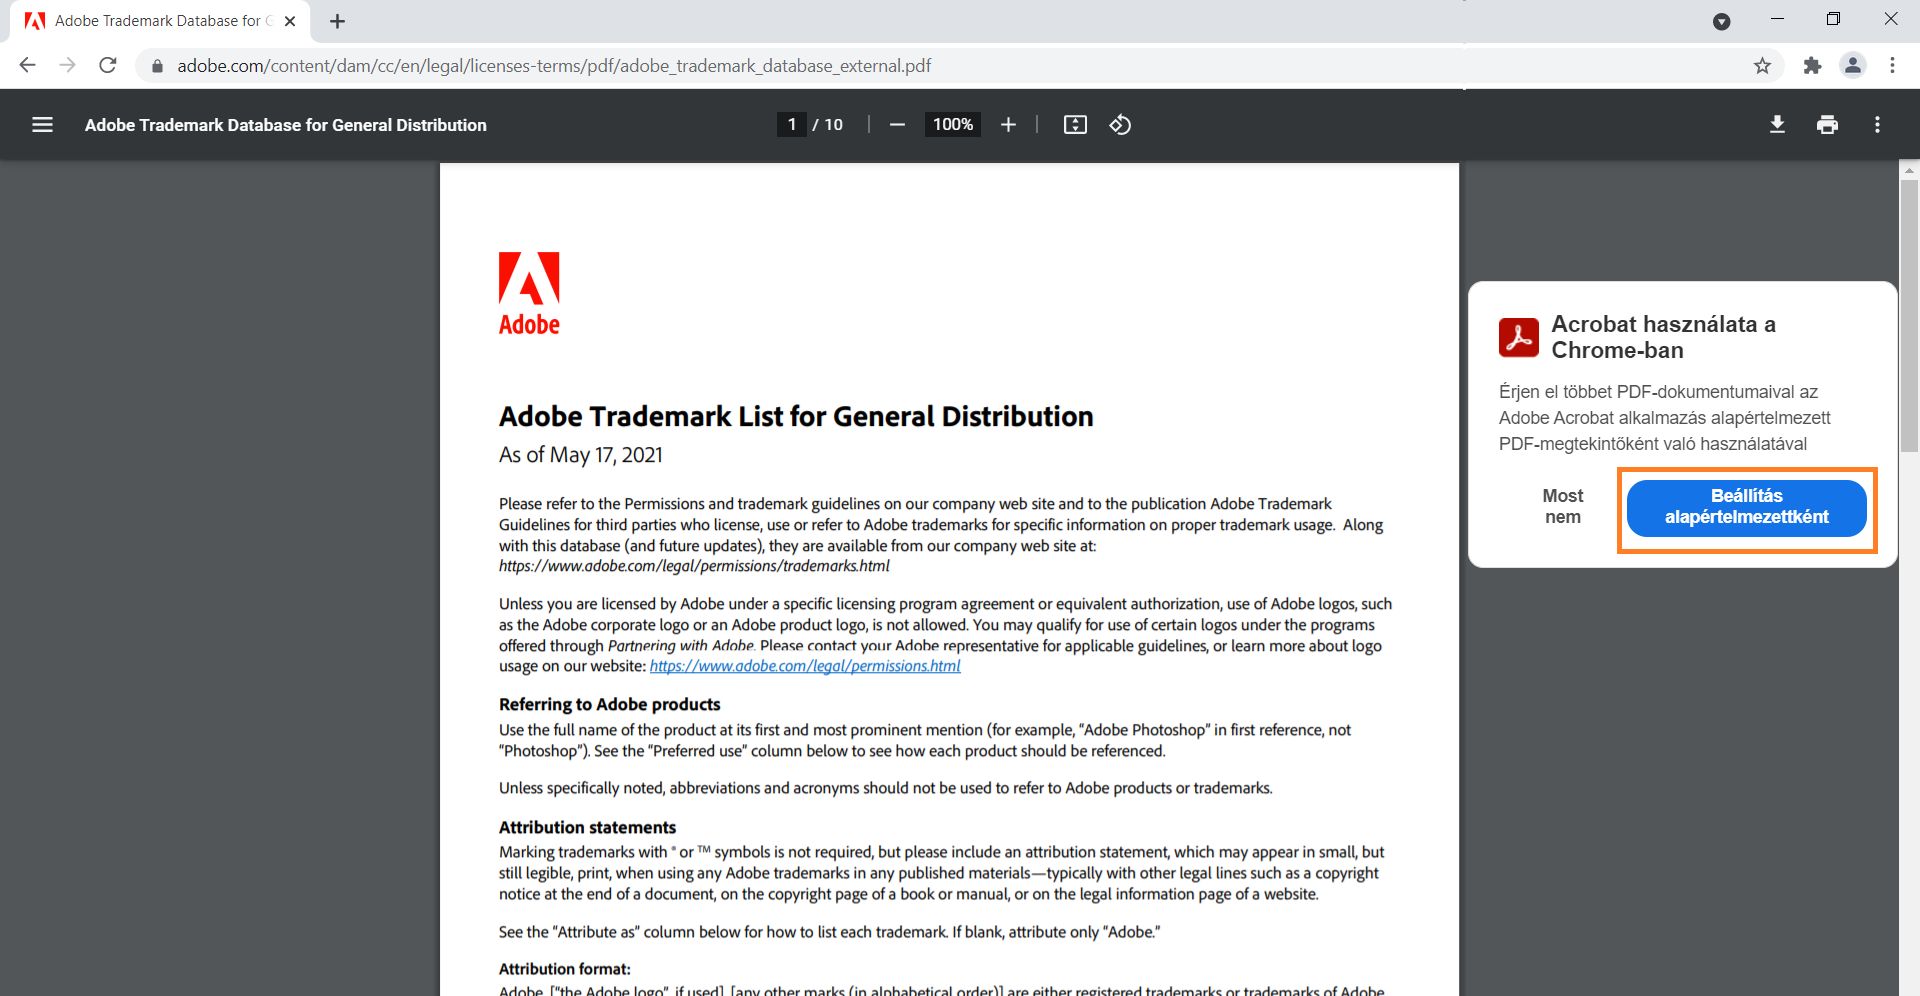Image resolution: width=1920 pixels, height=996 pixels.
Task: Select the Adobe Trademark Database tab
Action: coord(150,20)
